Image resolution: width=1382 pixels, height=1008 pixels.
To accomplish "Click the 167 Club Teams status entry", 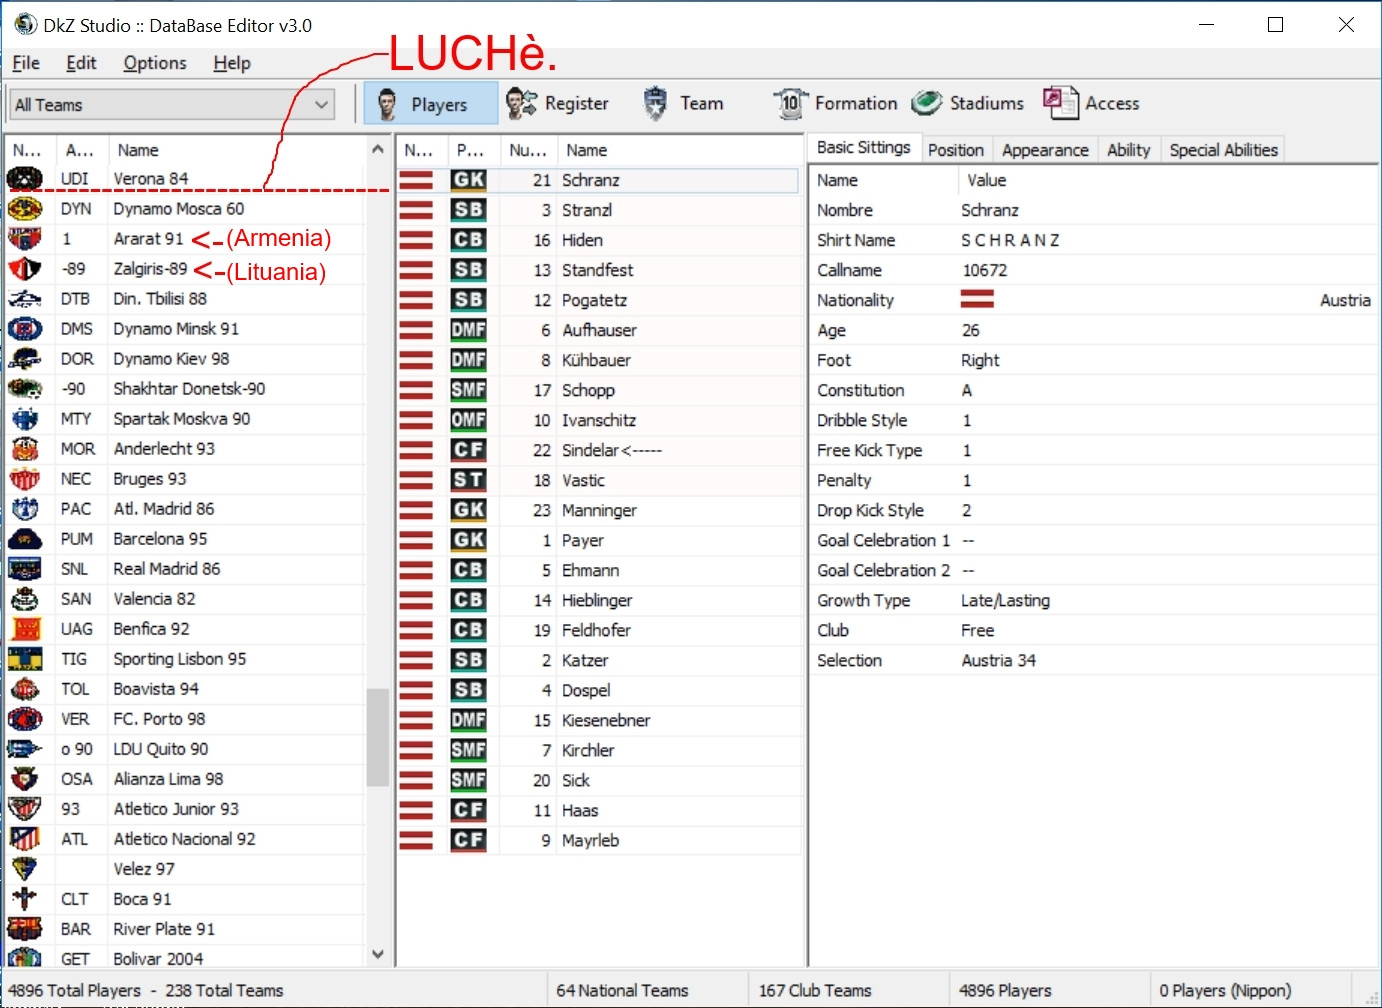I will click(815, 990).
